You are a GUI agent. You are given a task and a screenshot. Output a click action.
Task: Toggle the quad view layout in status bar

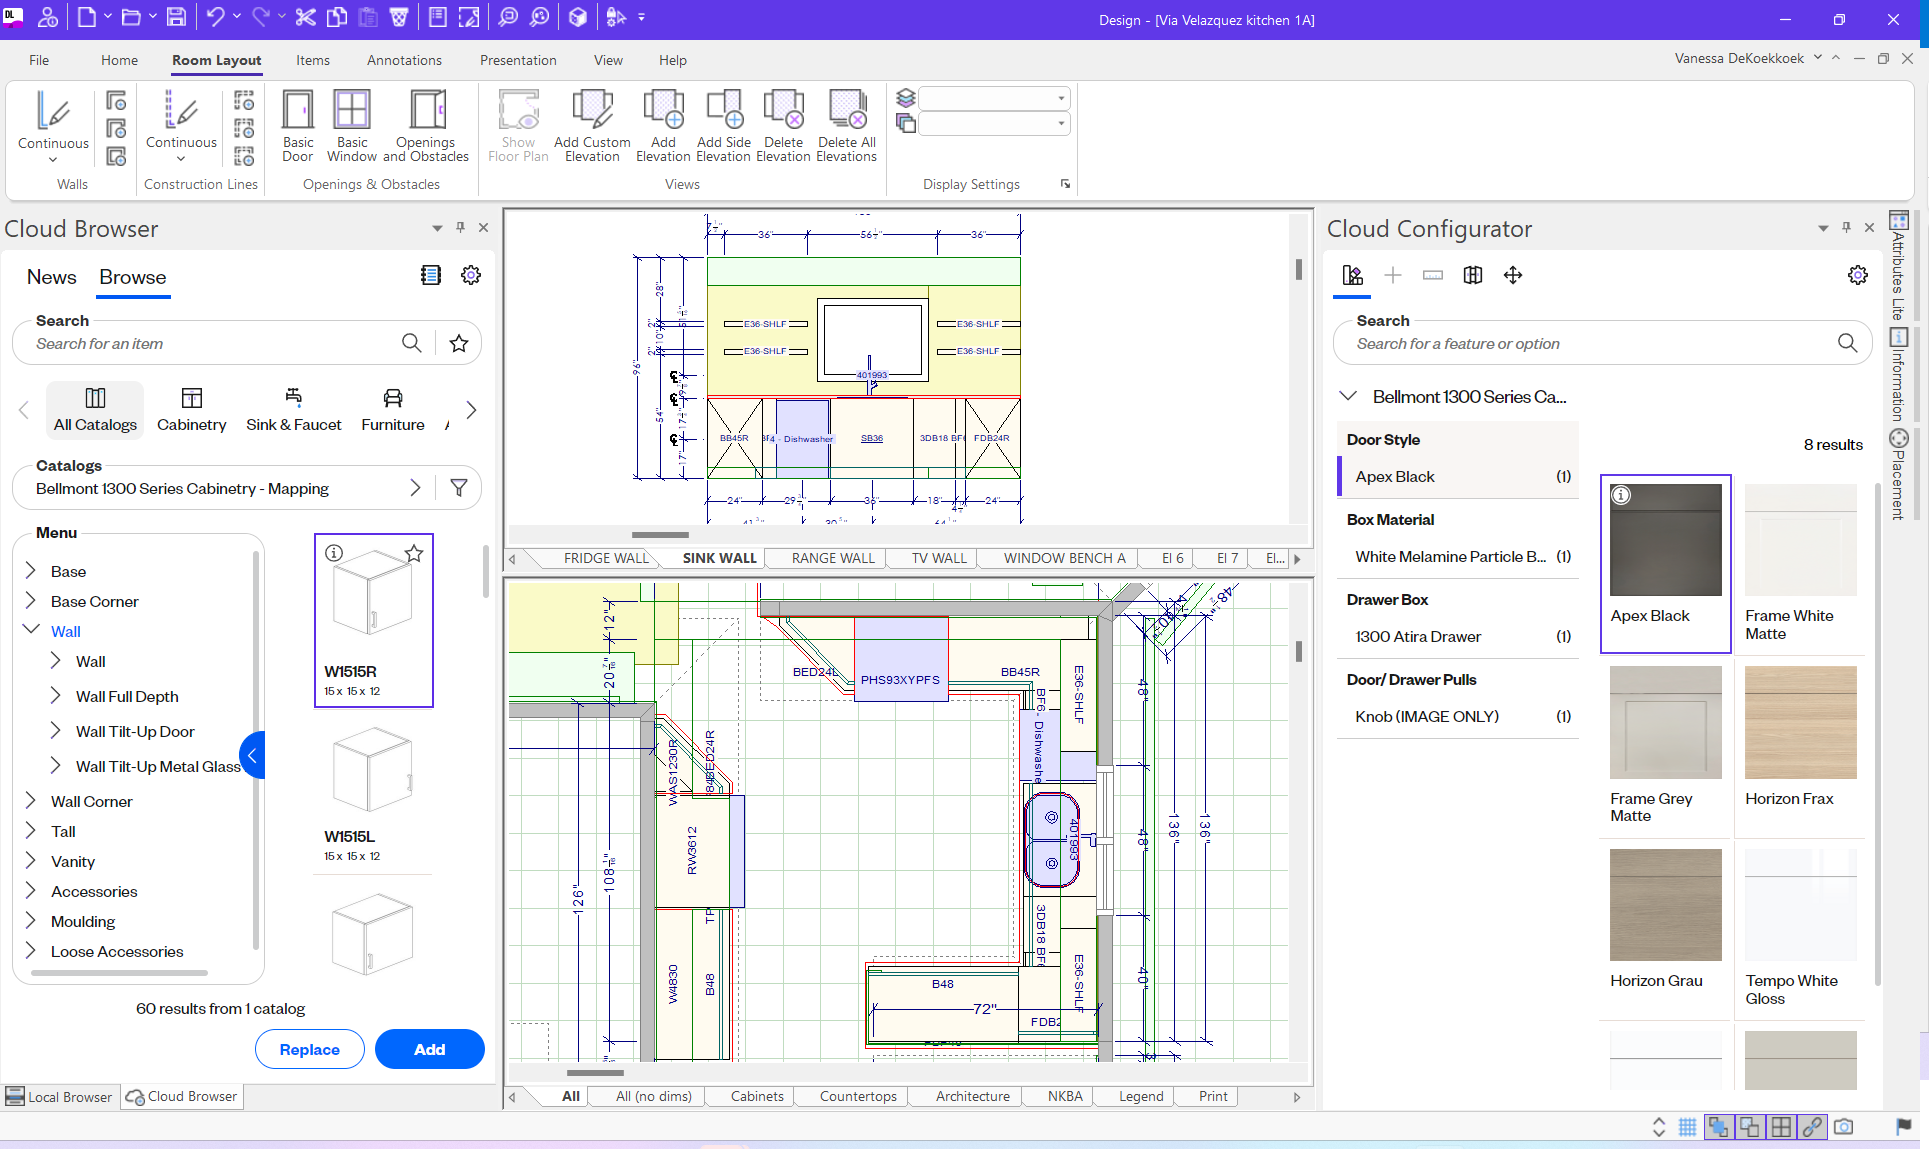[x=1781, y=1127]
